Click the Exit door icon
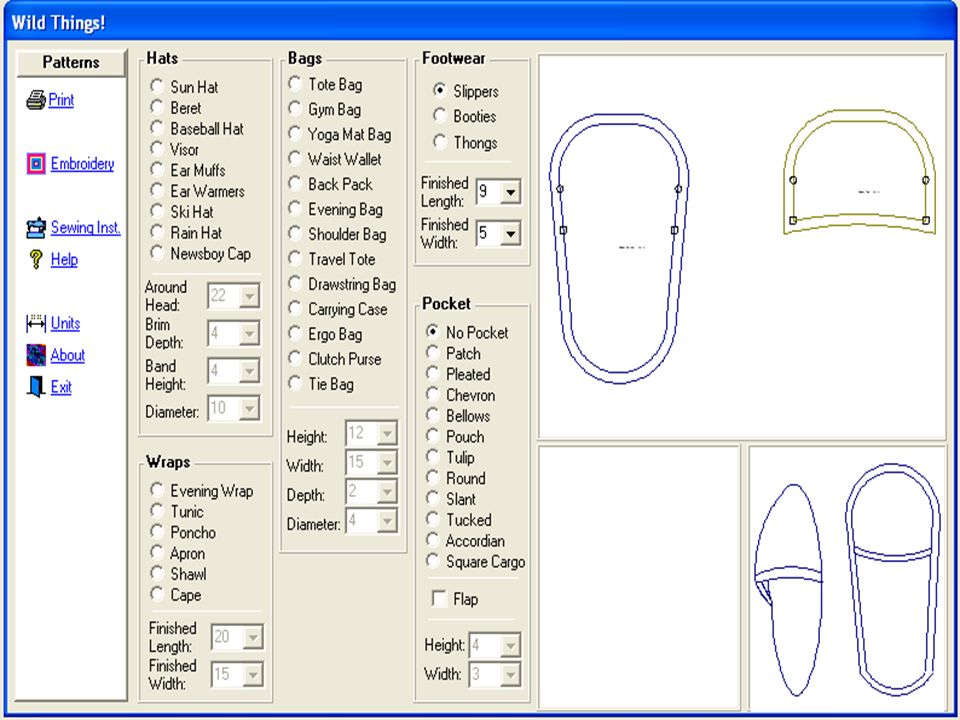 pos(36,387)
